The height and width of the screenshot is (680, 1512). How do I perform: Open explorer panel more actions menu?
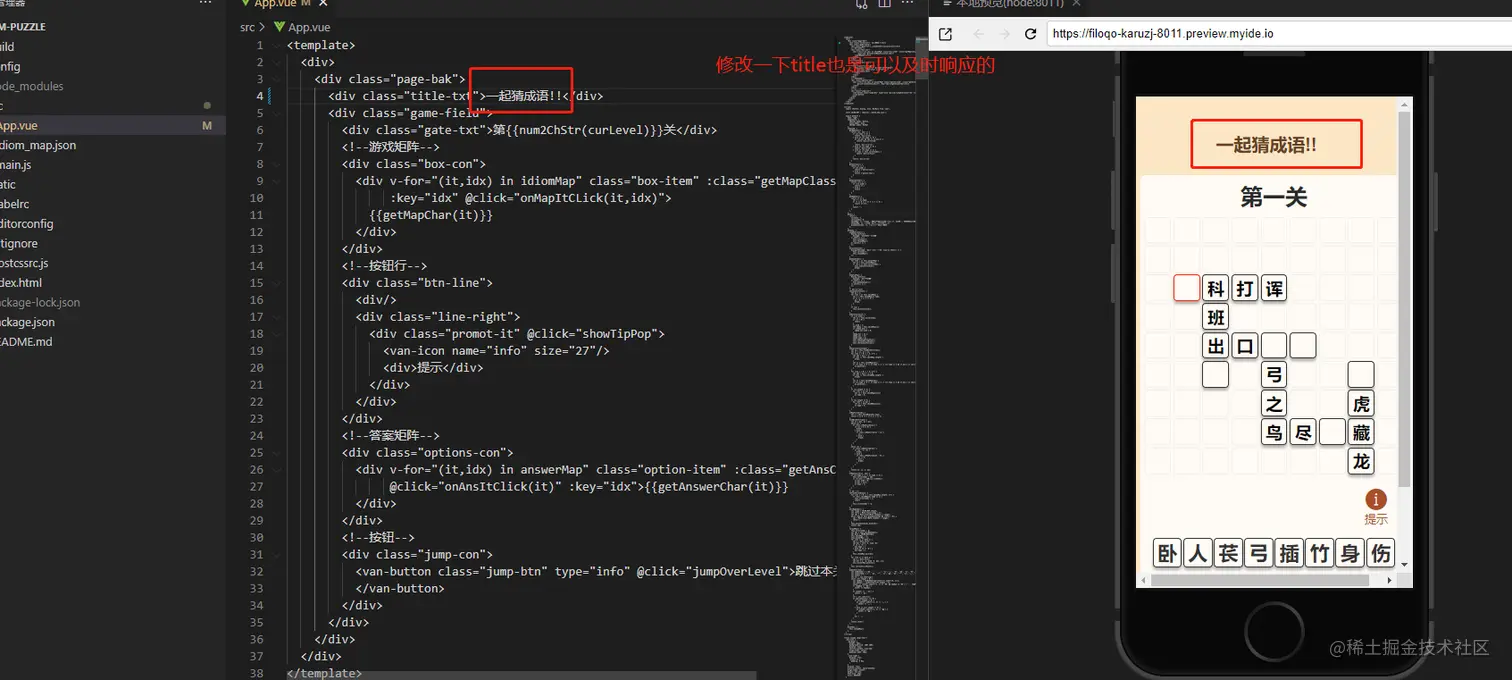[x=205, y=3]
